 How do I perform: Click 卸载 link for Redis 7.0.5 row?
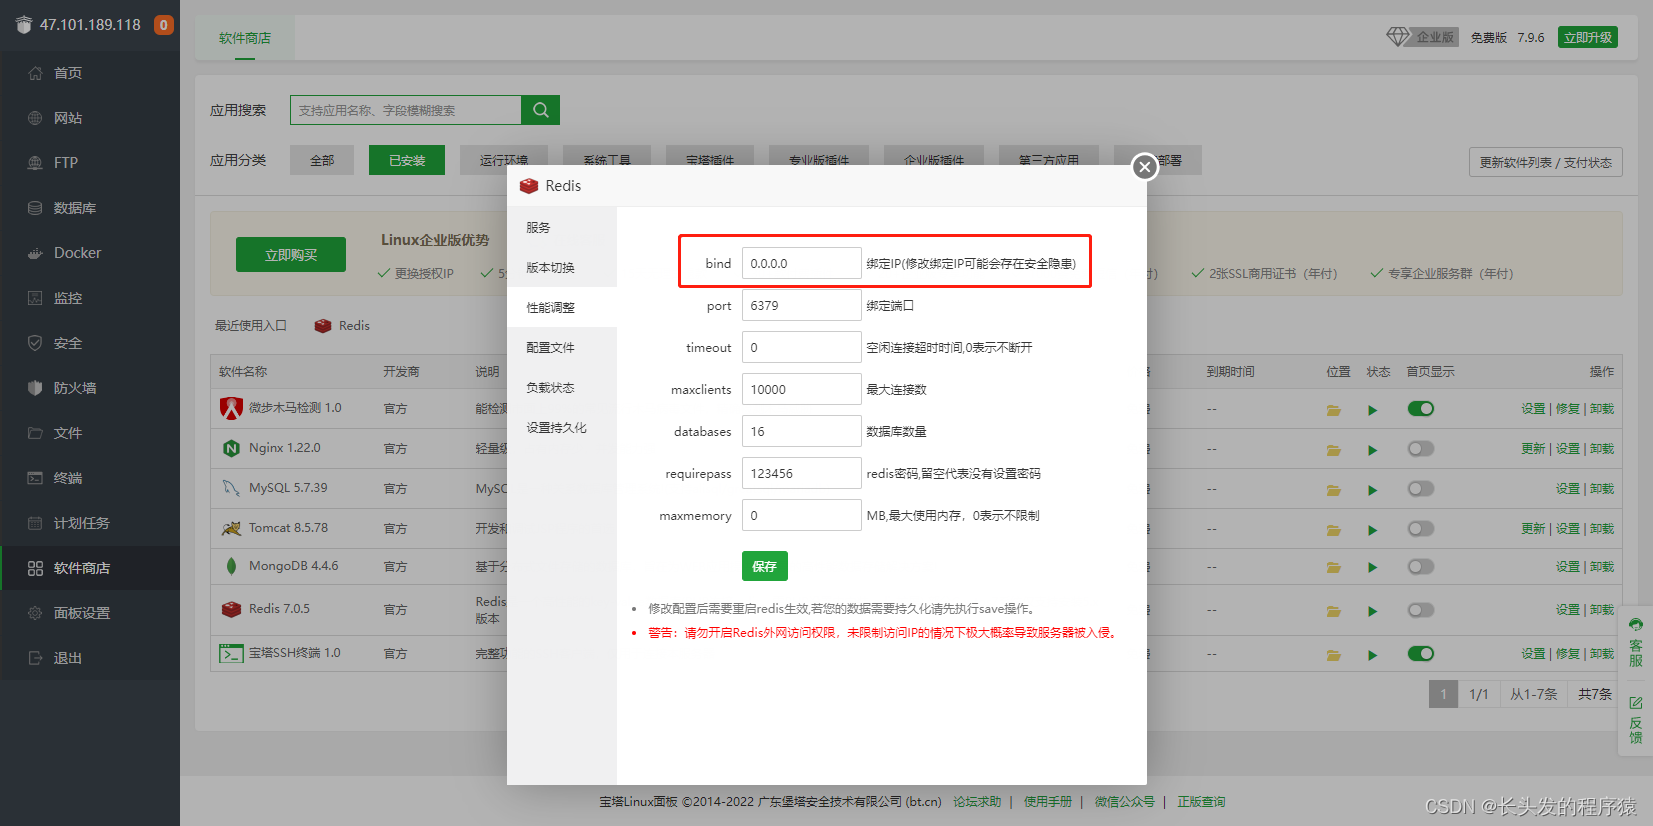pos(1602,609)
